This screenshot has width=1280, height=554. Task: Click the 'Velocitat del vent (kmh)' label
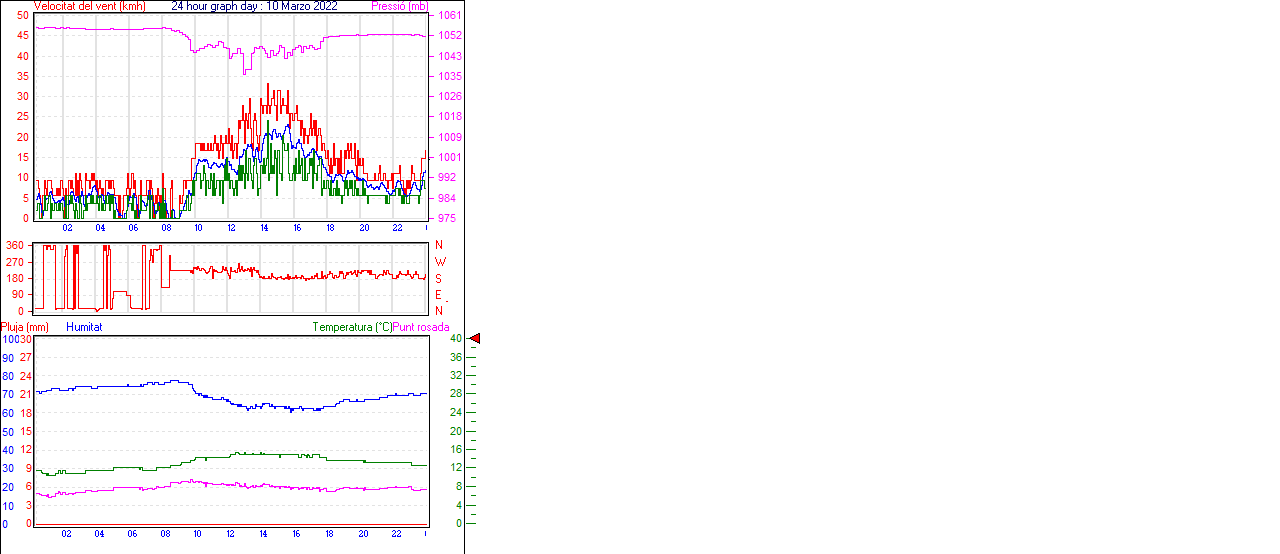[x=89, y=6]
